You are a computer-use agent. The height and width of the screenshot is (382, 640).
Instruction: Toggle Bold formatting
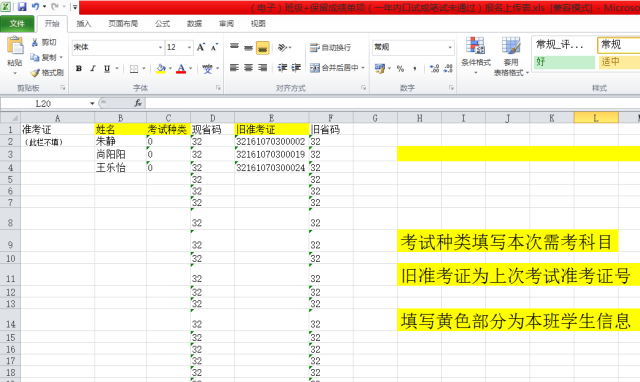[79, 69]
